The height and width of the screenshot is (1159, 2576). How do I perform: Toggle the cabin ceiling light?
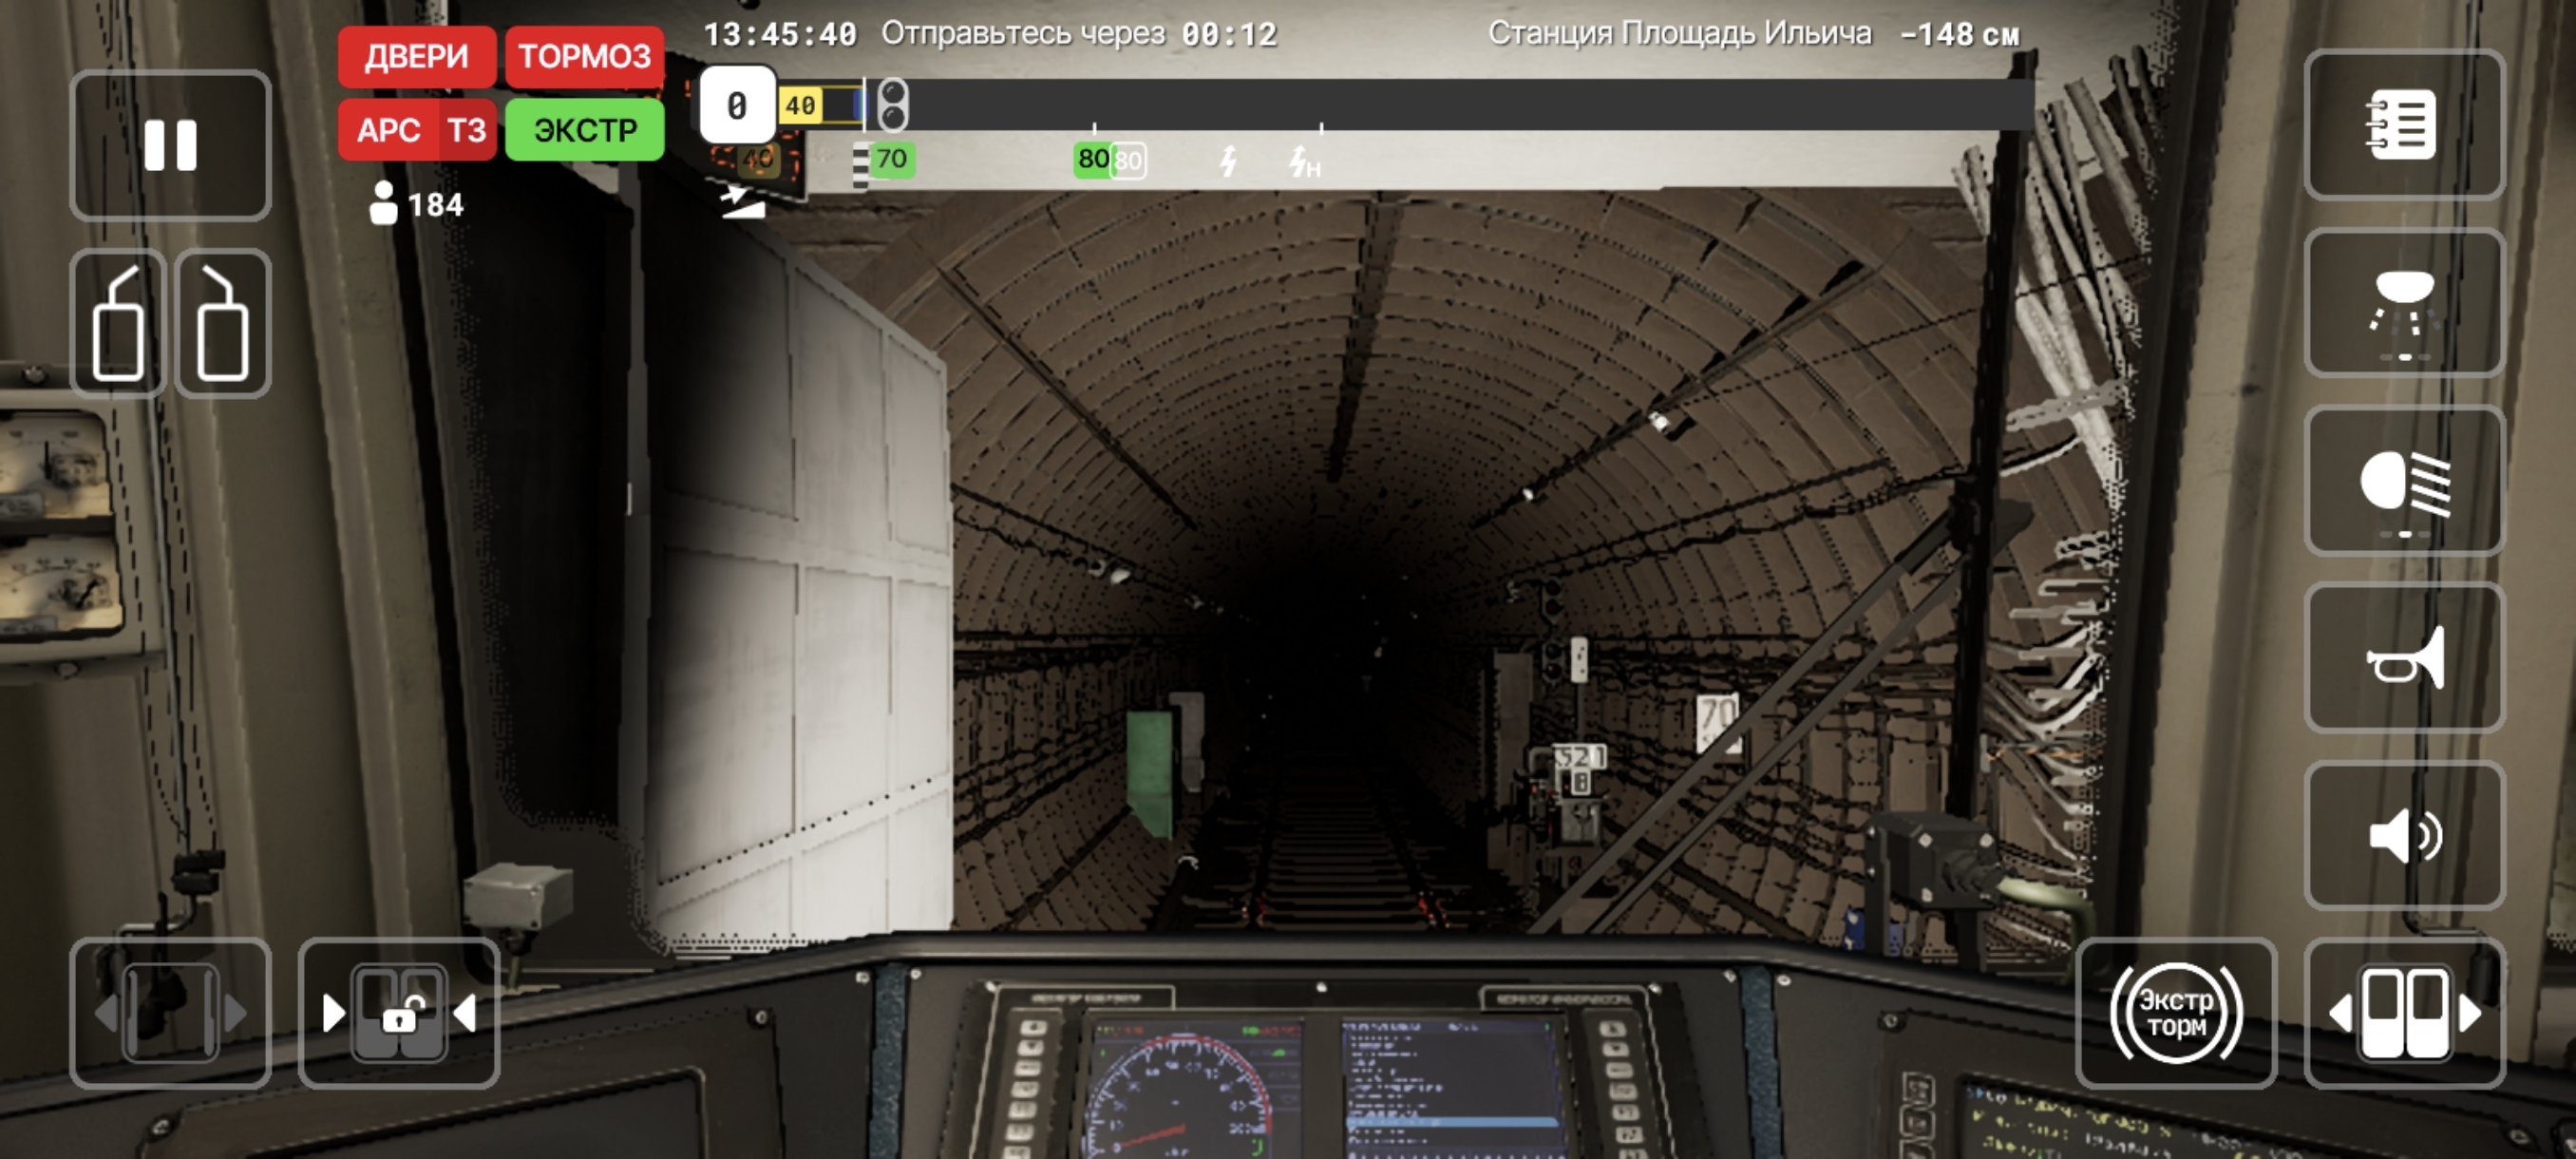2403,303
